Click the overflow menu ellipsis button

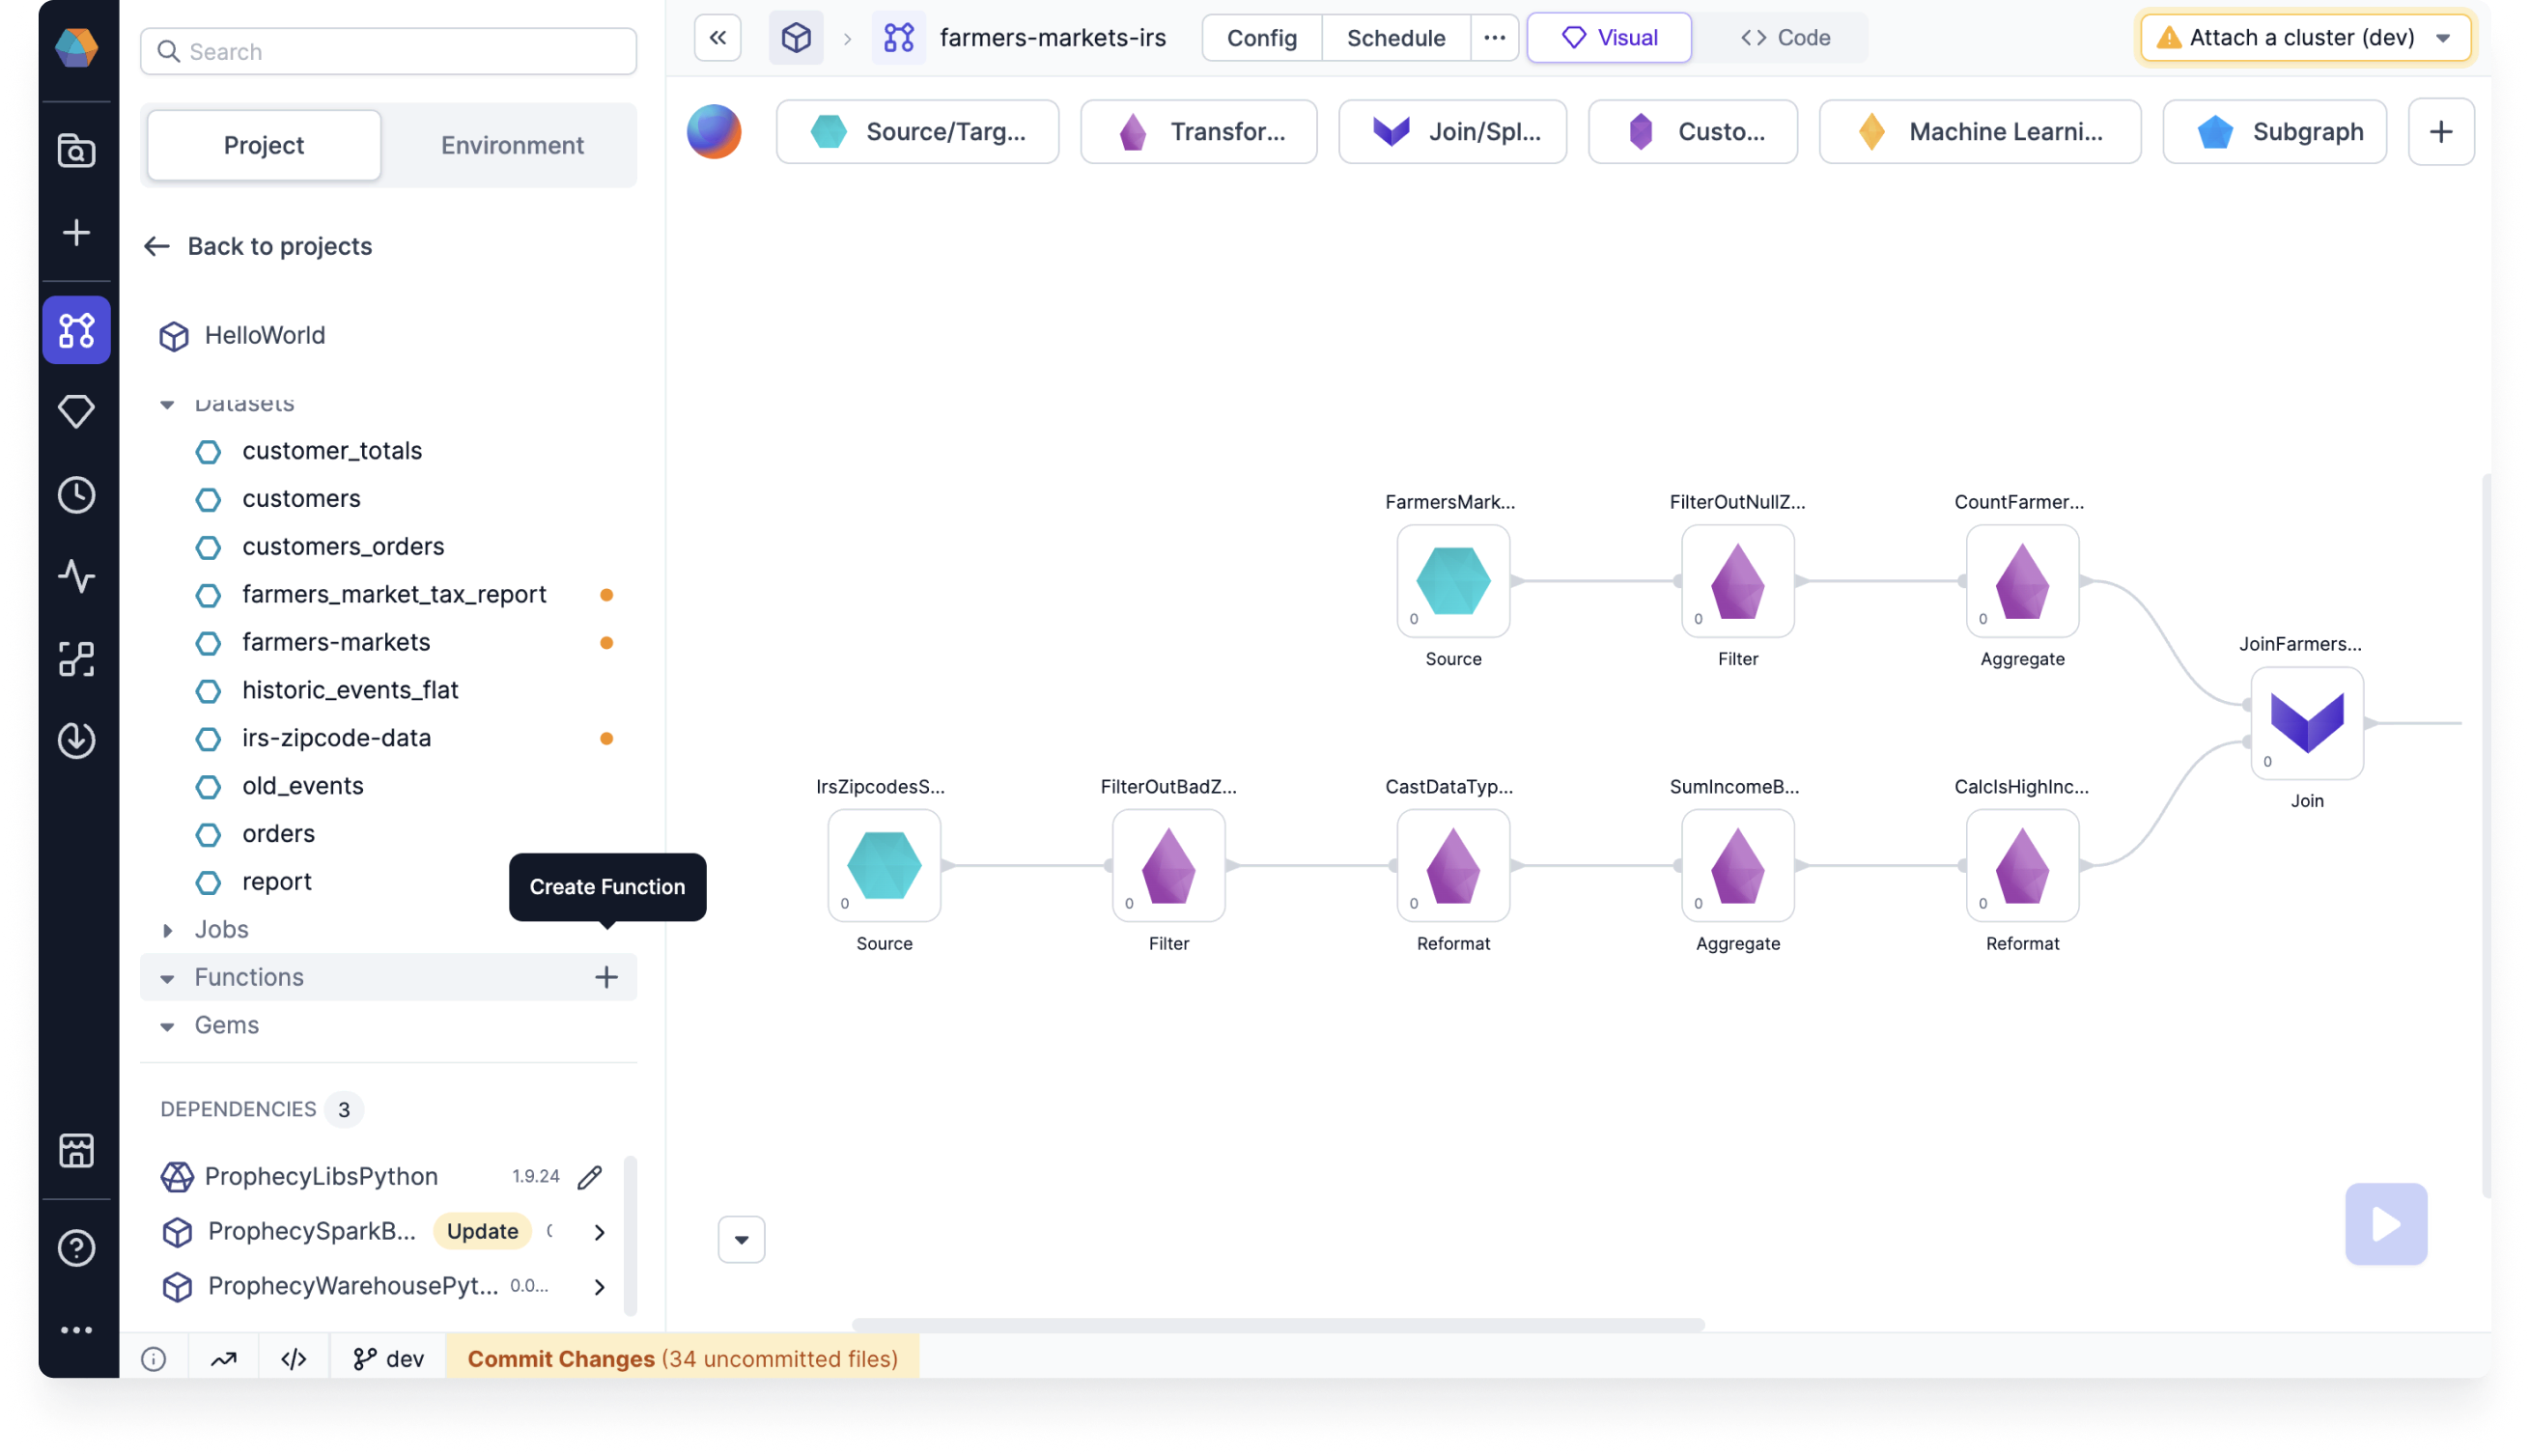pos(1495,39)
